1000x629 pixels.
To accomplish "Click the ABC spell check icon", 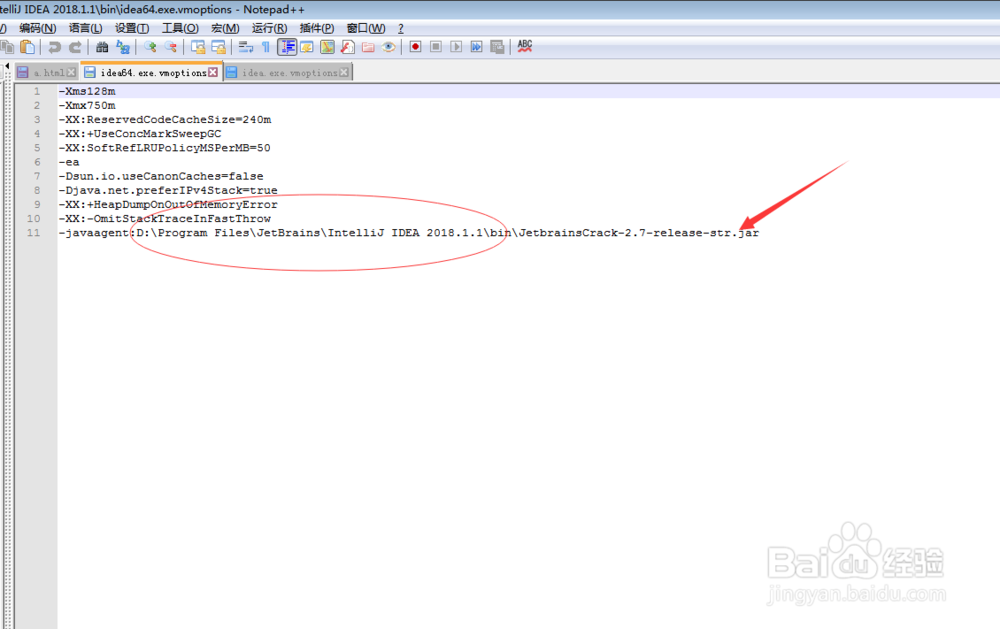I will [x=525, y=47].
